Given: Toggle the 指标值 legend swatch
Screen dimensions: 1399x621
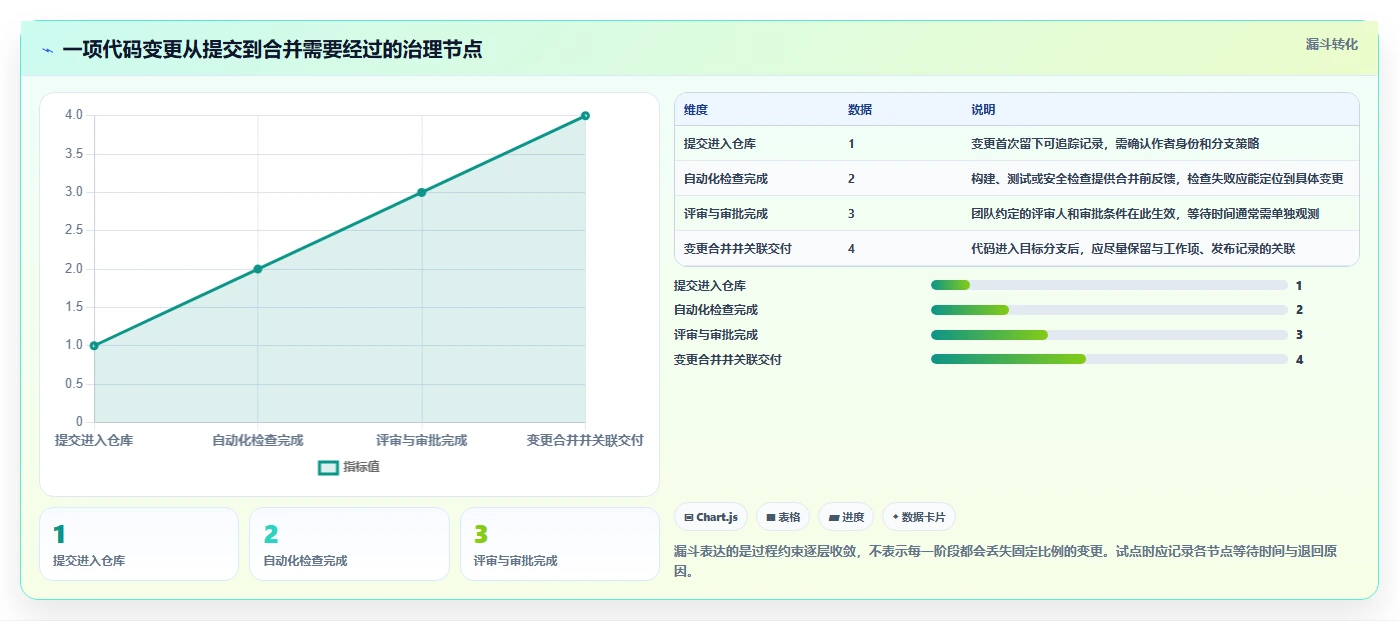Looking at the screenshot, I should click(328, 467).
